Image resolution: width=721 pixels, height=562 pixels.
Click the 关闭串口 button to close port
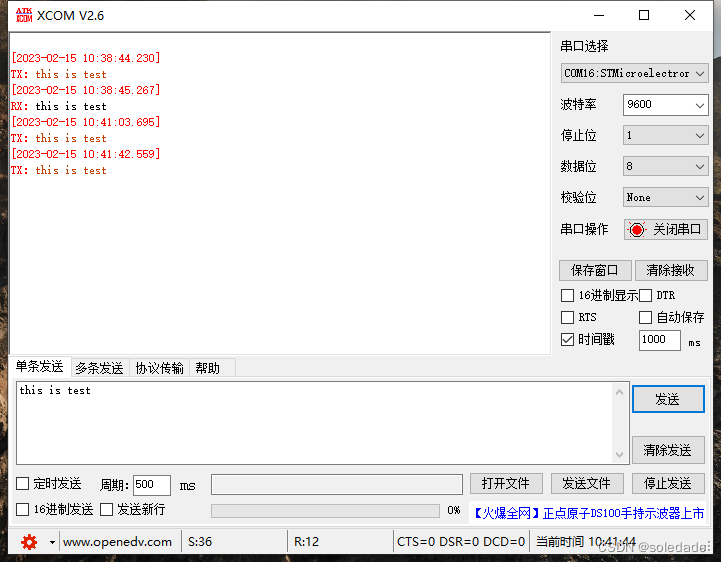[x=665, y=229]
